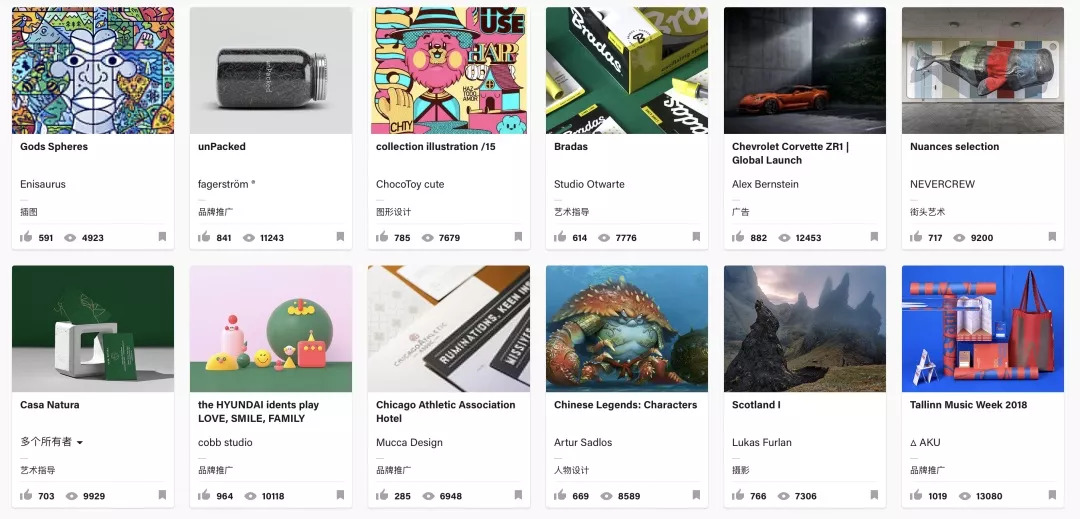Bookmark the Tallinn Music Week 2018 project
Viewport: 1080px width, 519px height.
coord(1052,495)
